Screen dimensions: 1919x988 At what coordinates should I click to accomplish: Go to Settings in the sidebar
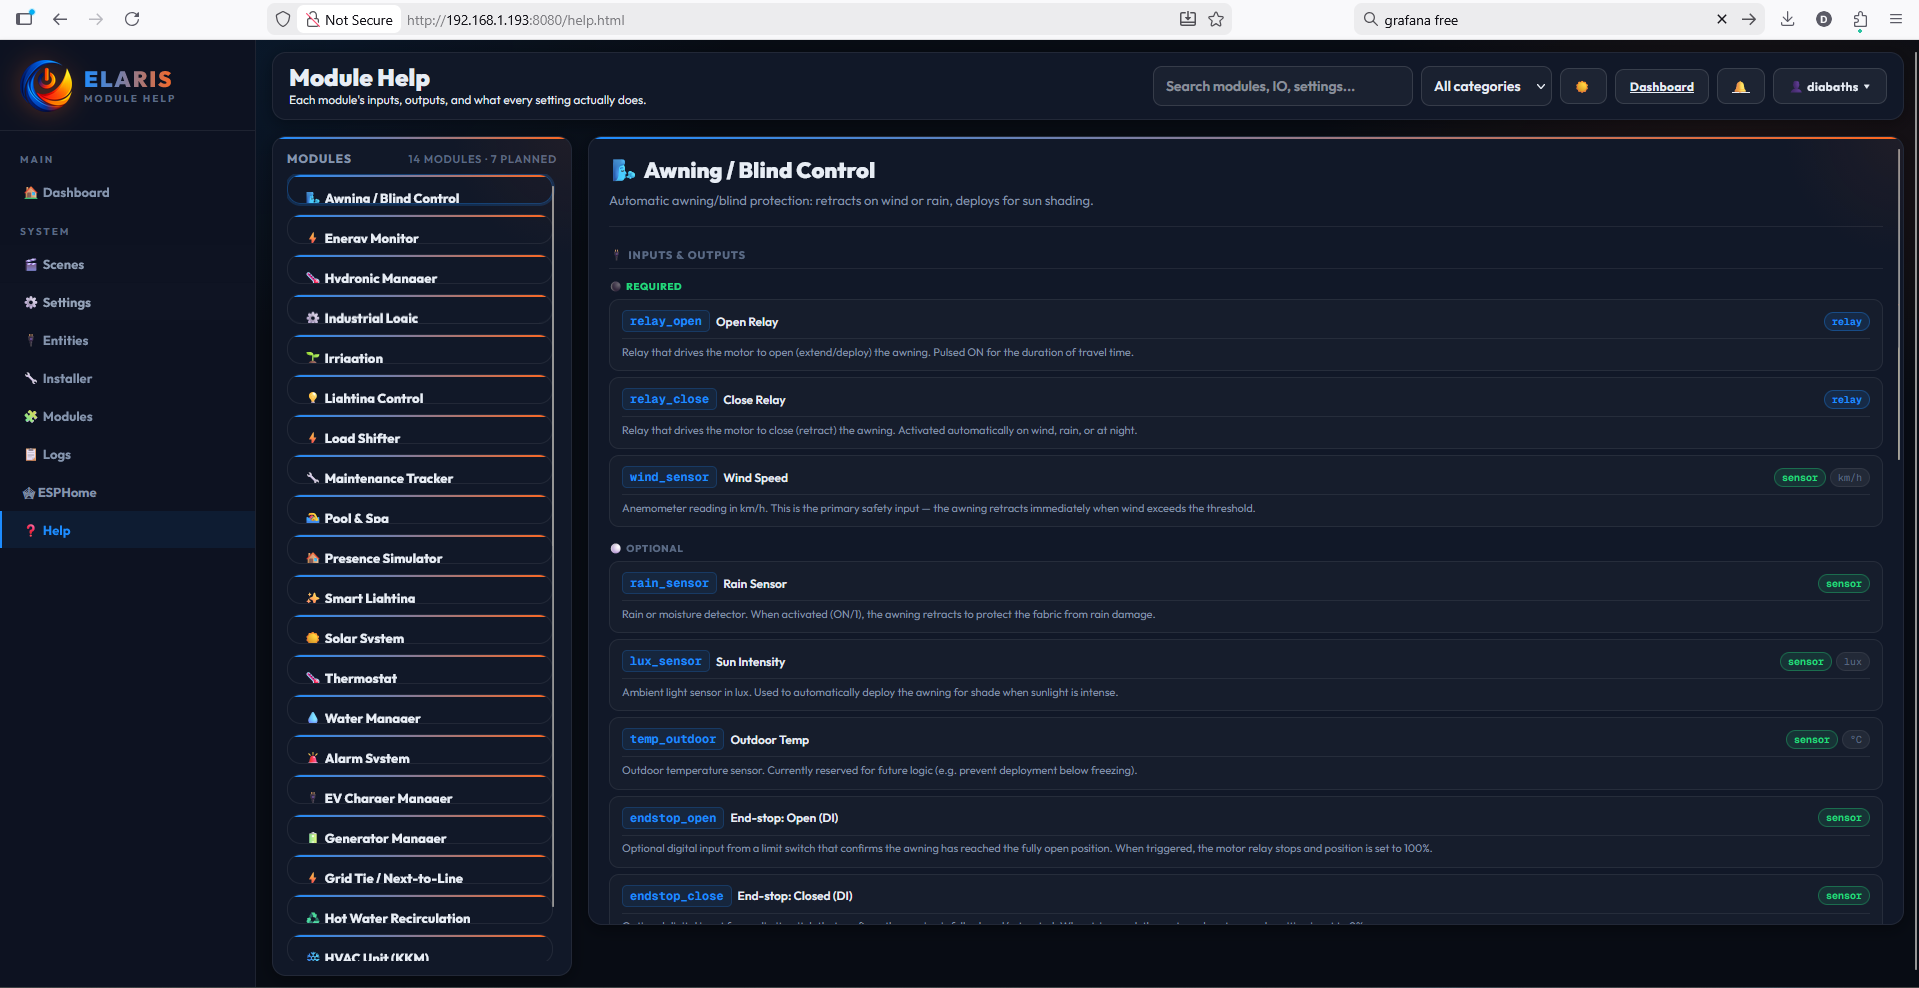click(66, 303)
